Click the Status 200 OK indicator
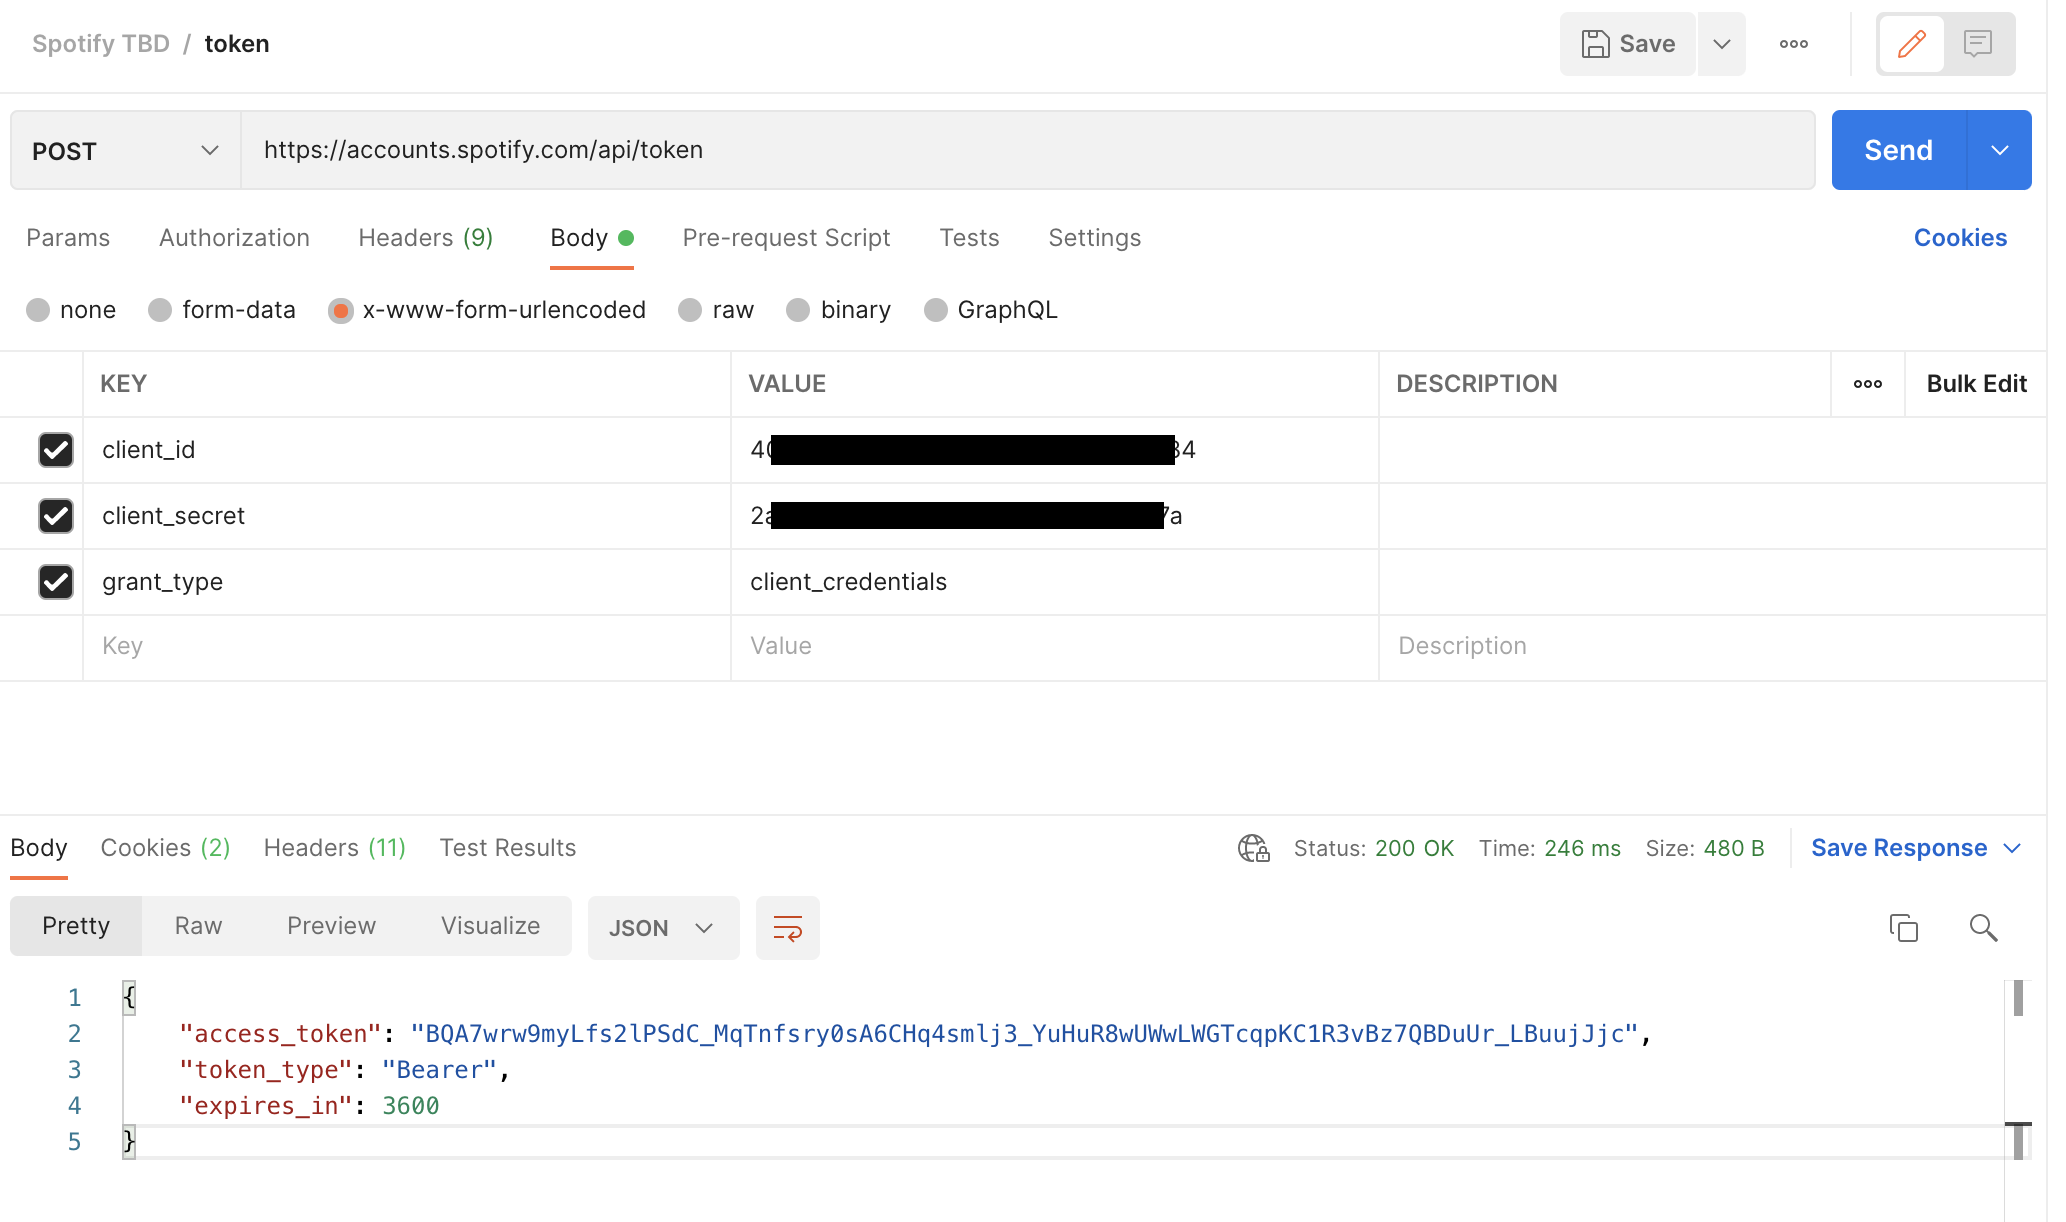 coord(1374,848)
